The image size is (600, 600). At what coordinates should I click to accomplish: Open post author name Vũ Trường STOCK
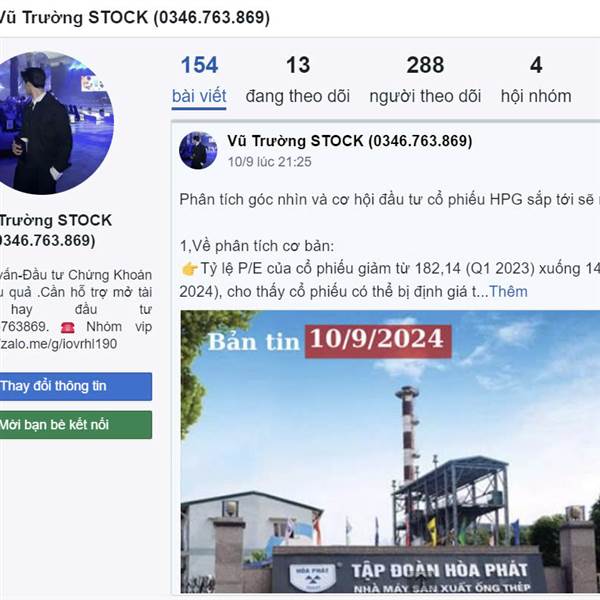(349, 141)
